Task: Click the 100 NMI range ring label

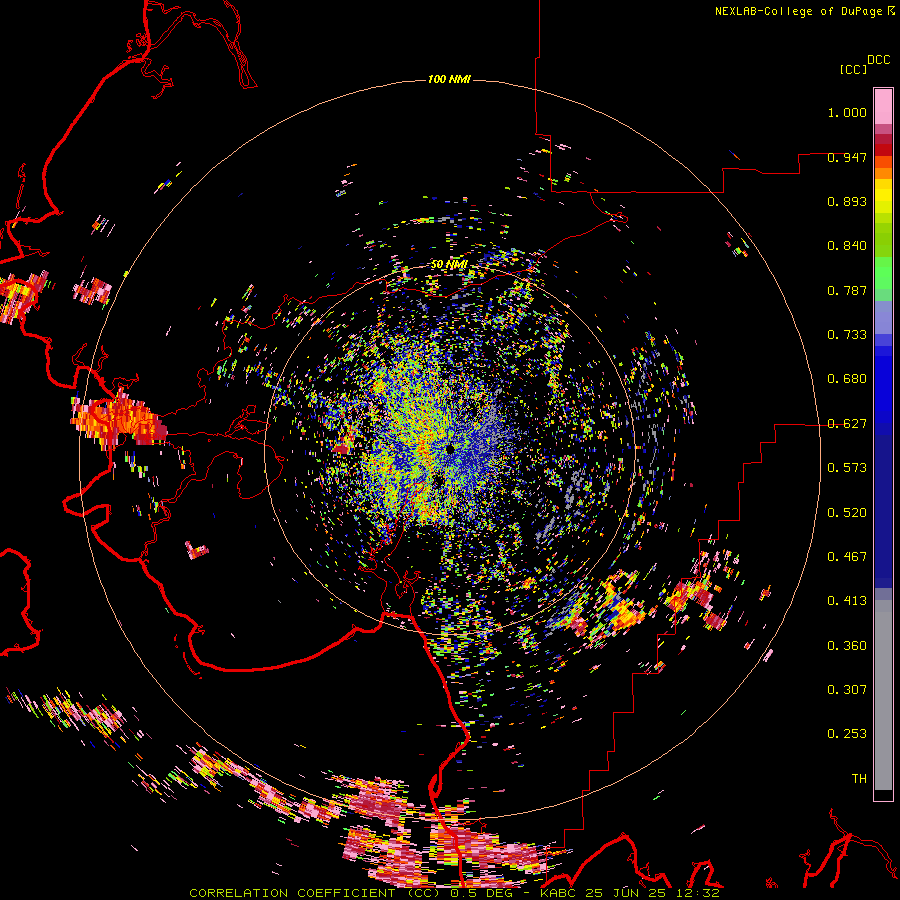Action: point(449,79)
